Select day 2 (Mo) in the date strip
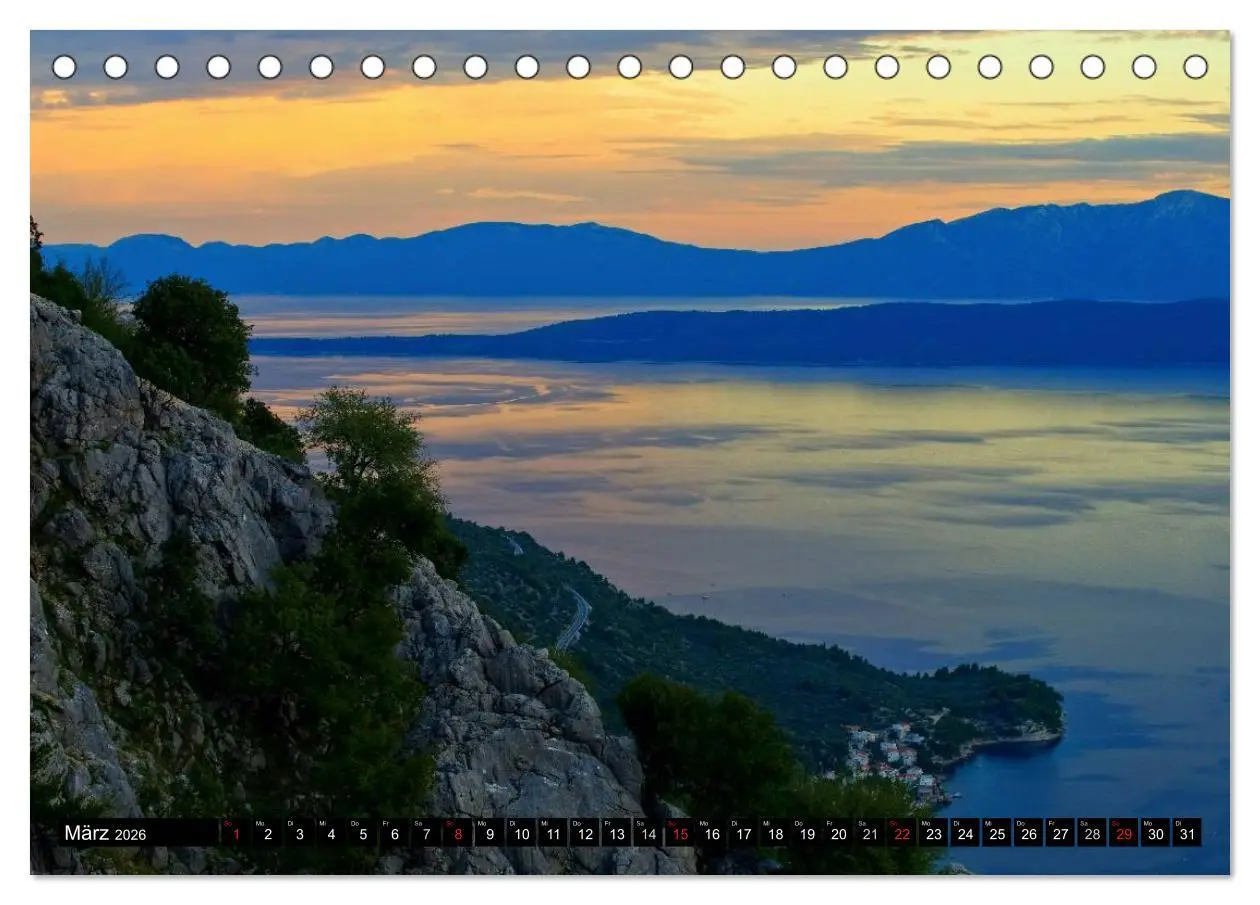 pyautogui.click(x=267, y=833)
